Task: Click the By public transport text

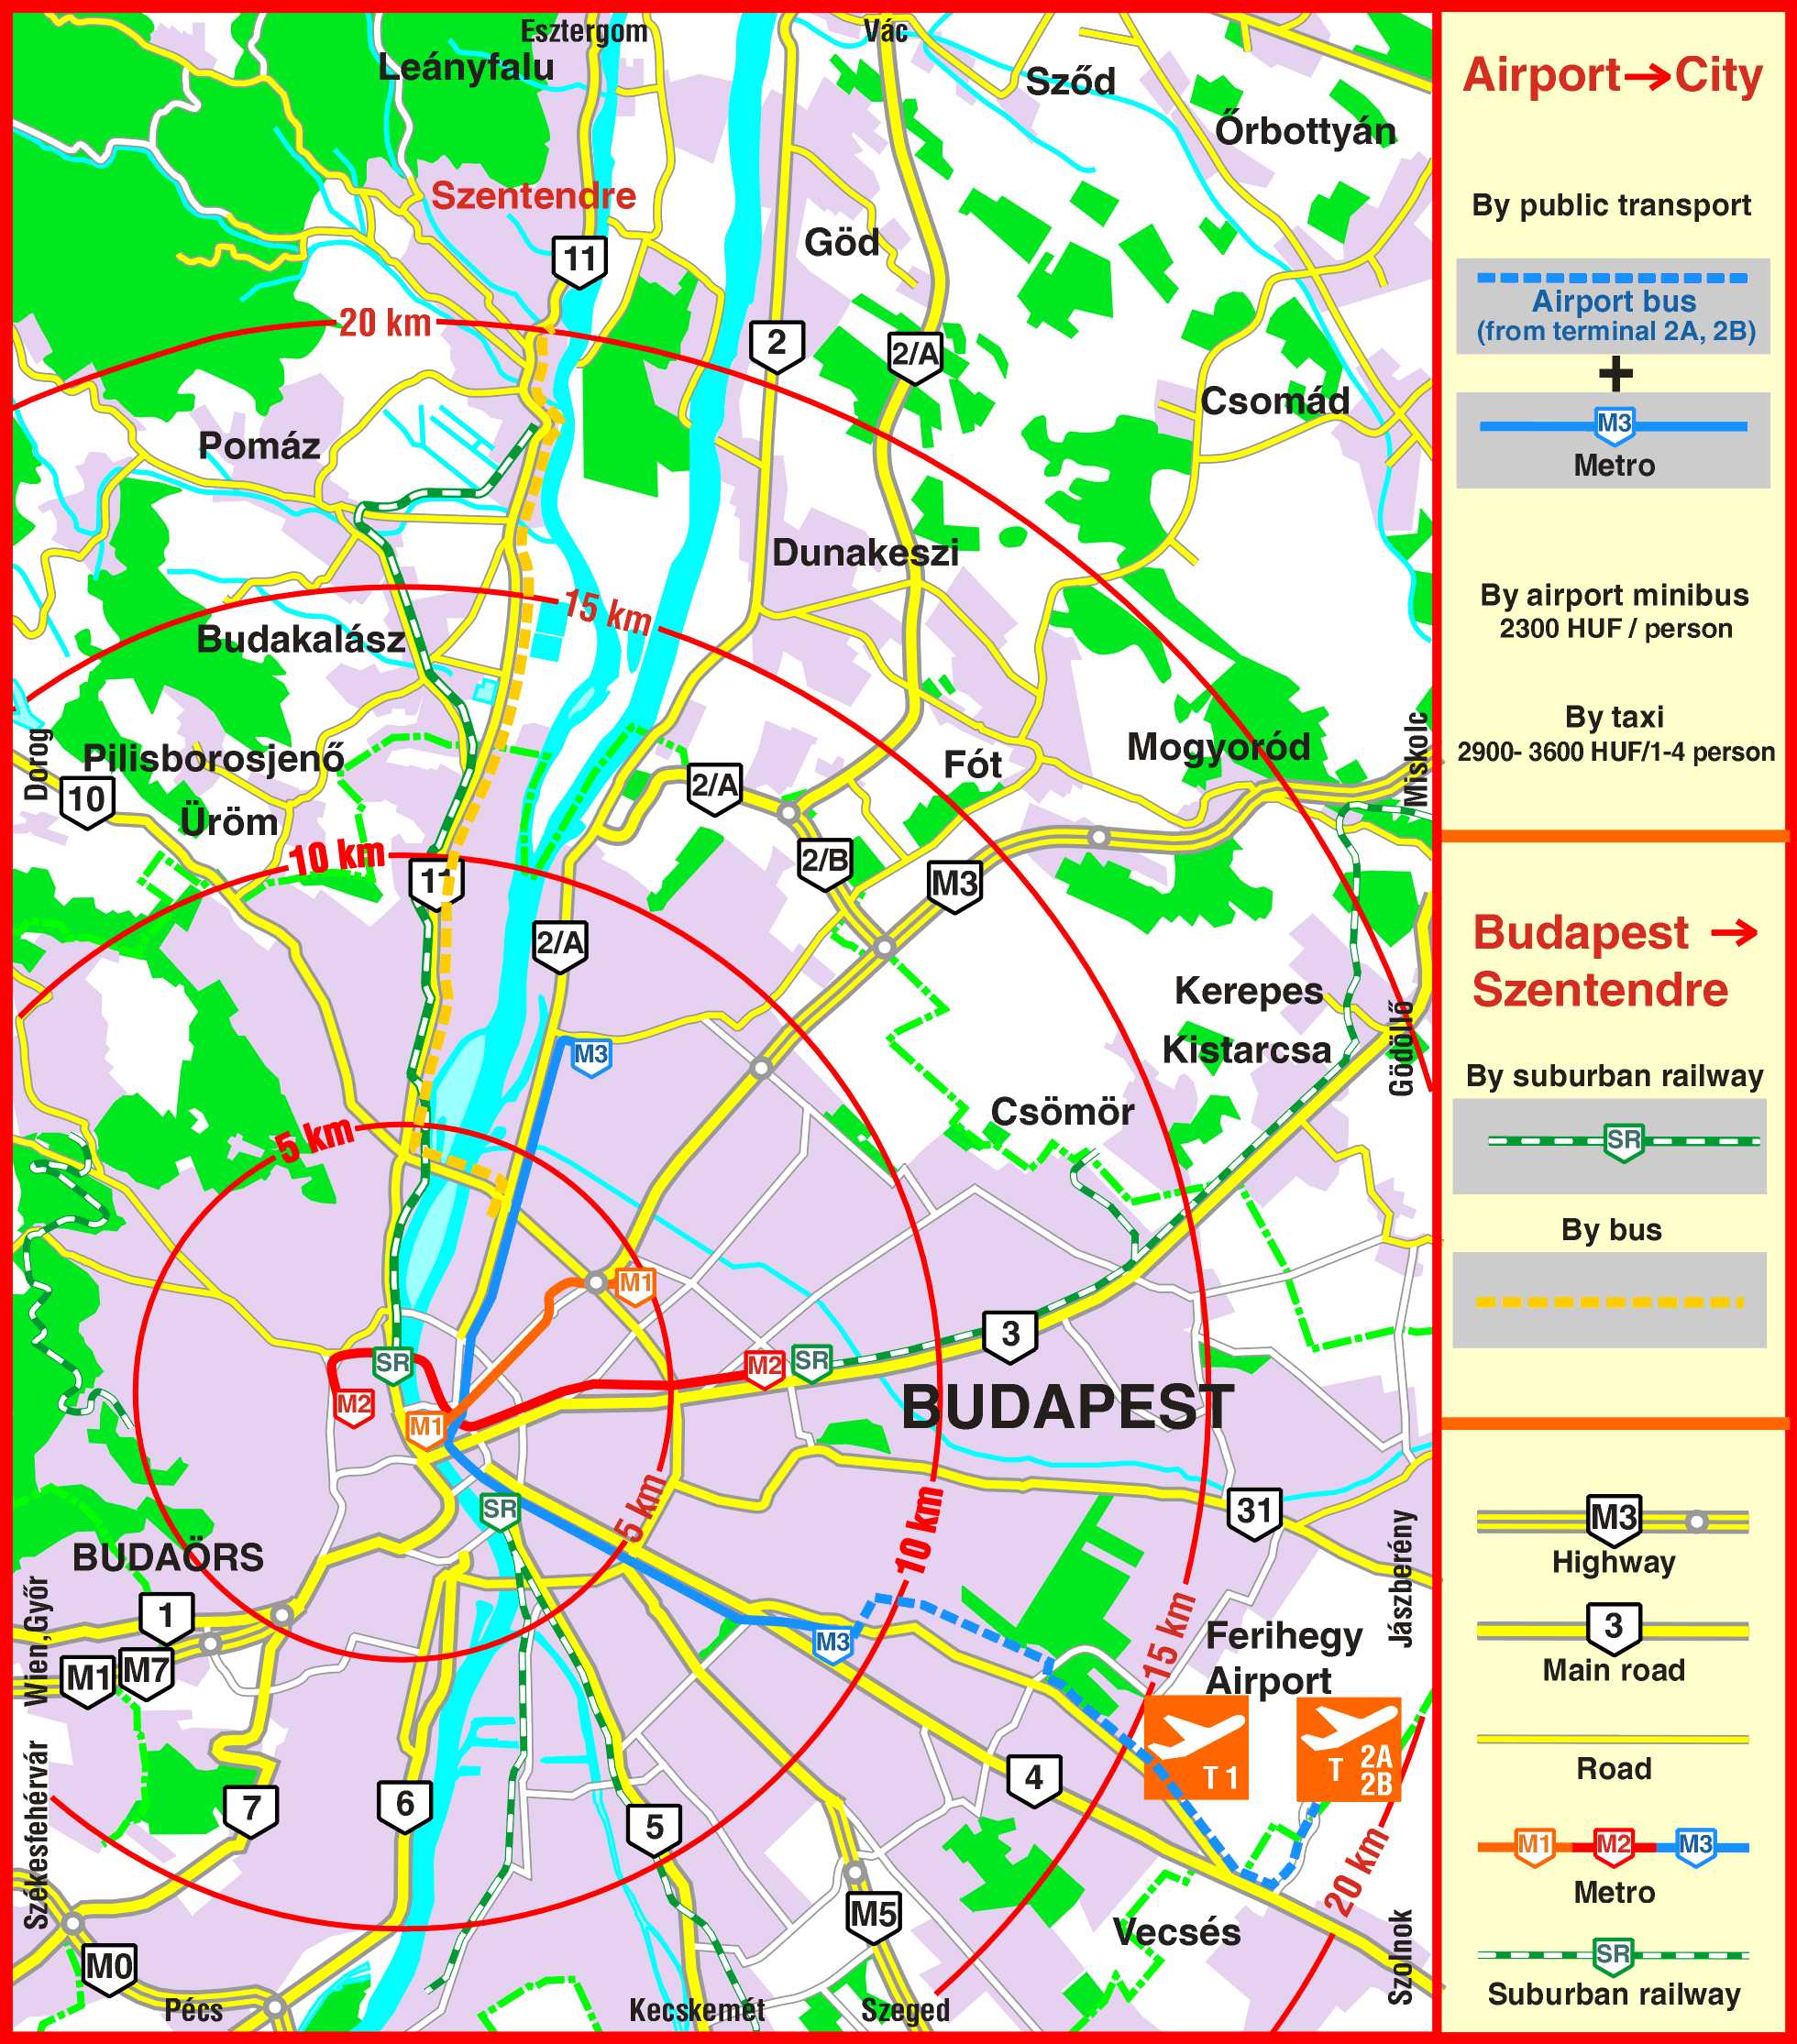Action: tap(1611, 207)
